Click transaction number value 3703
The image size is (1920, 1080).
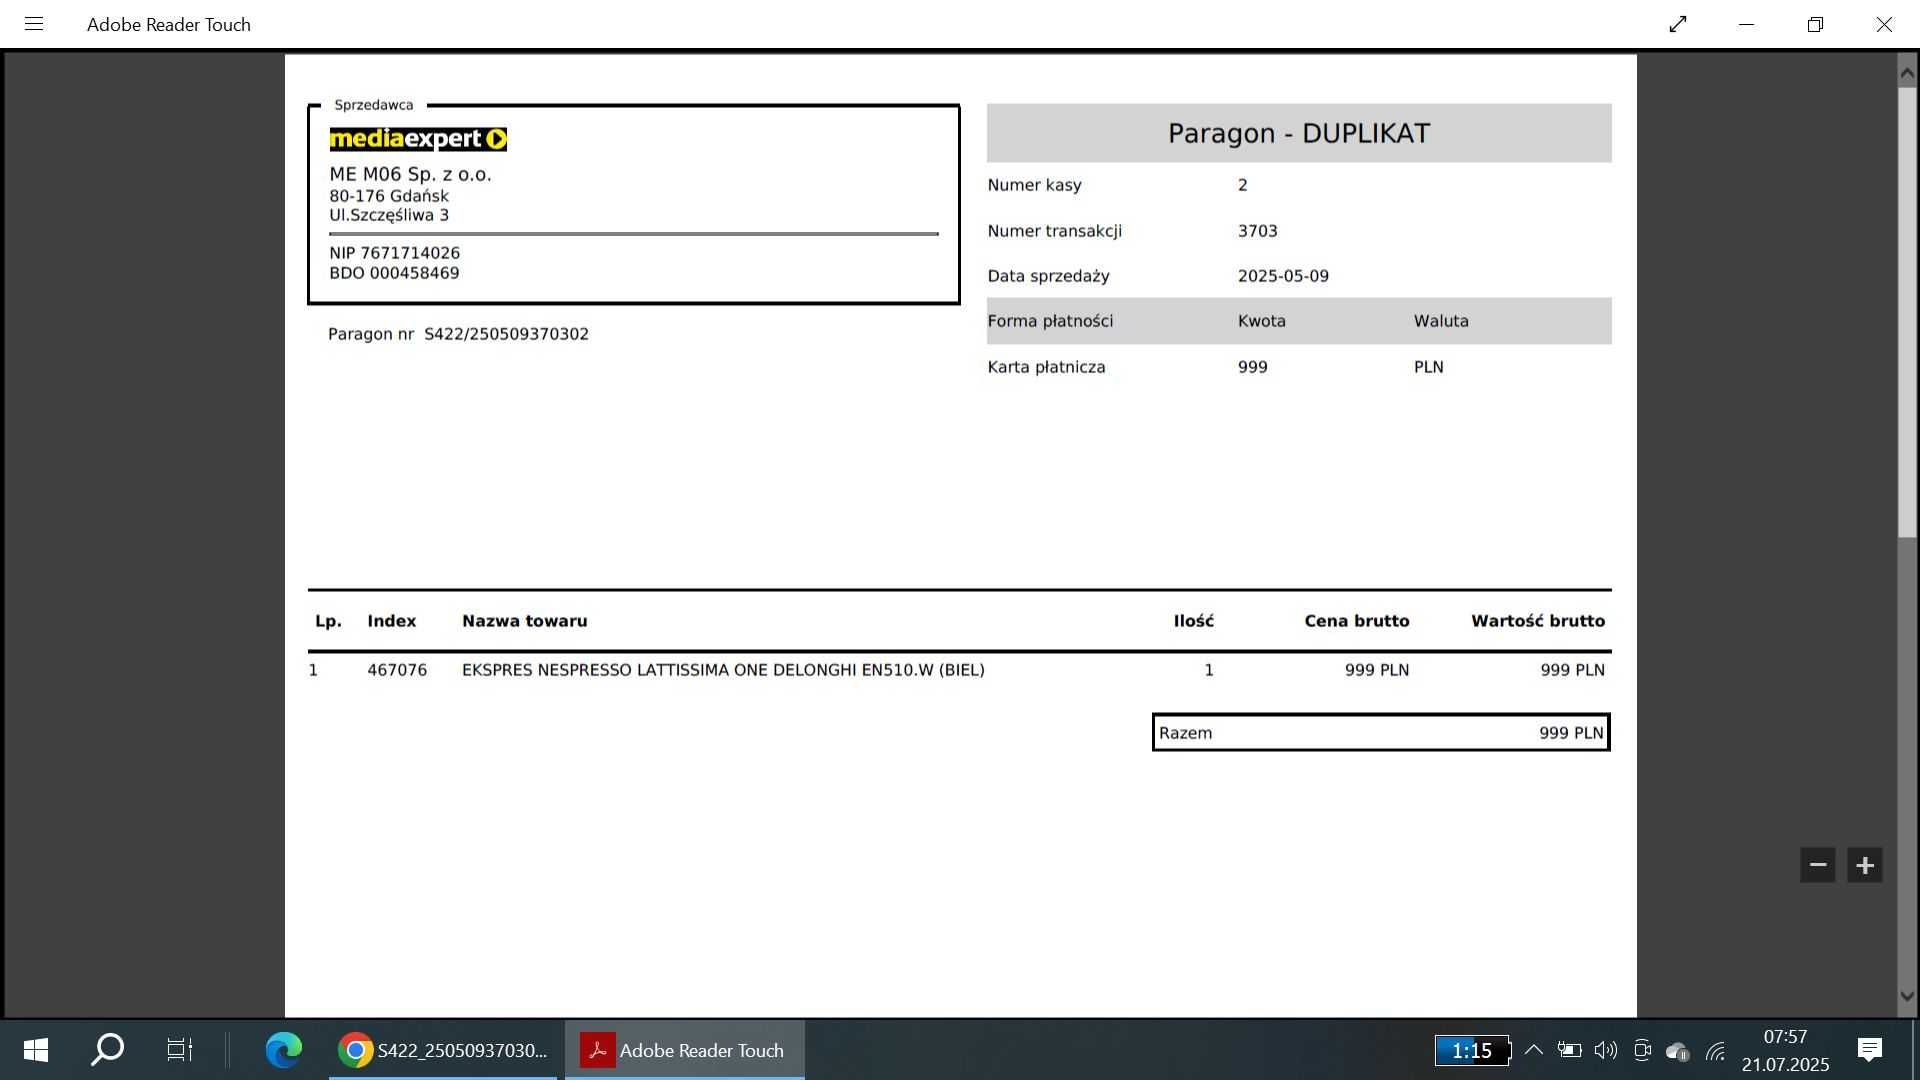point(1257,231)
